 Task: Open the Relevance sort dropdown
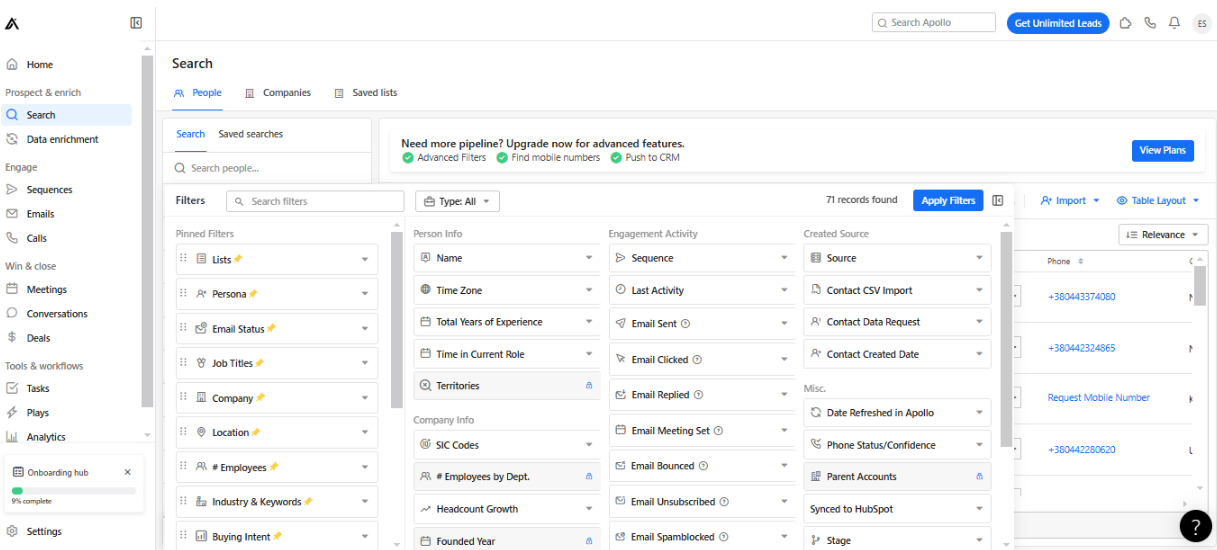click(1163, 235)
